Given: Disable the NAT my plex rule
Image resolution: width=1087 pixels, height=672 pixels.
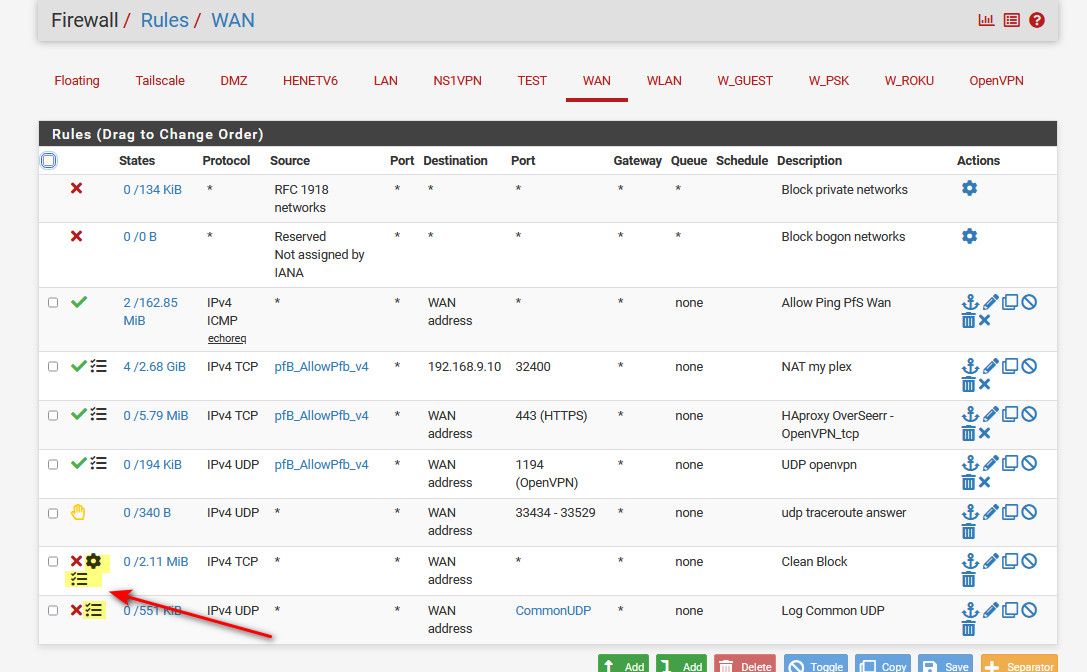Looking at the screenshot, I should [x=1029, y=365].
